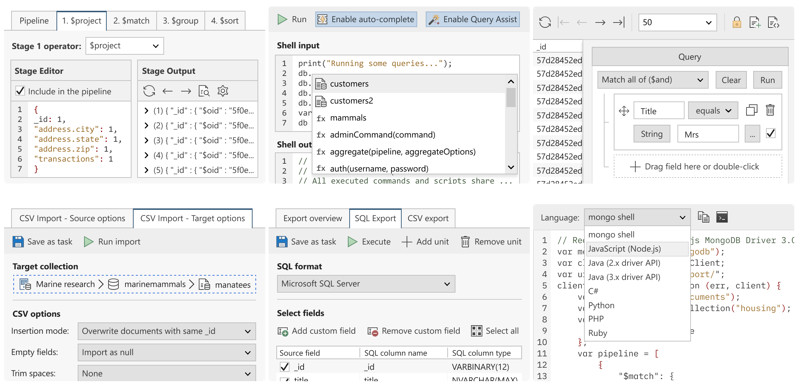Click the ellipsis button beside Mrs
This screenshot has height=389, width=800.
[752, 134]
